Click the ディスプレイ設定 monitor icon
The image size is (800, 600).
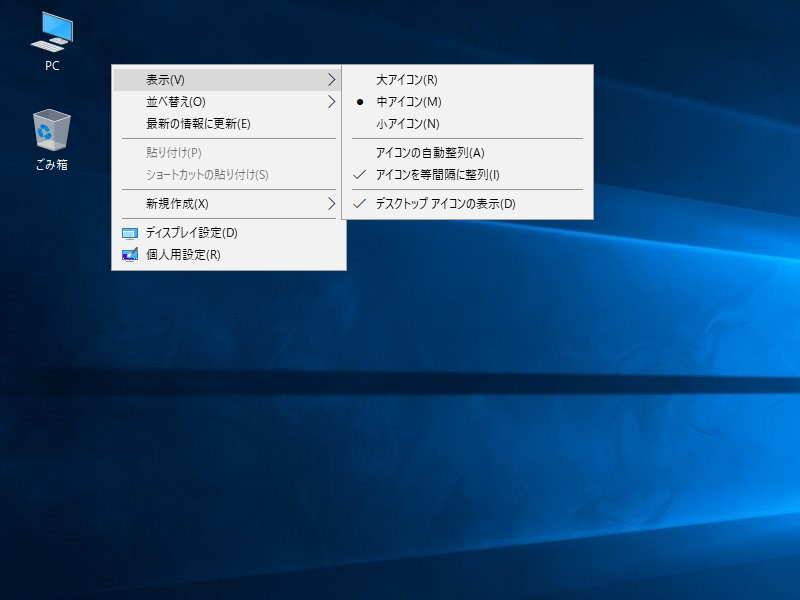[130, 233]
